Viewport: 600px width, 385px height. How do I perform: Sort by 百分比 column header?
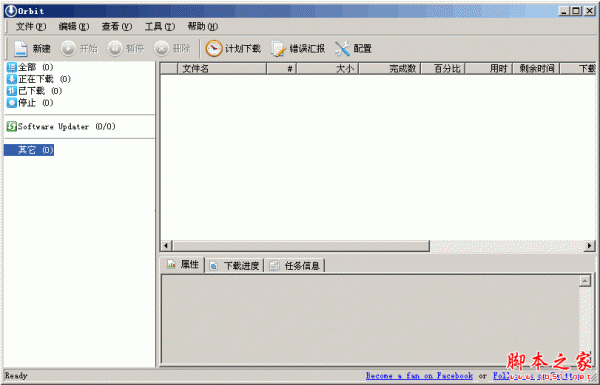pyautogui.click(x=443, y=69)
